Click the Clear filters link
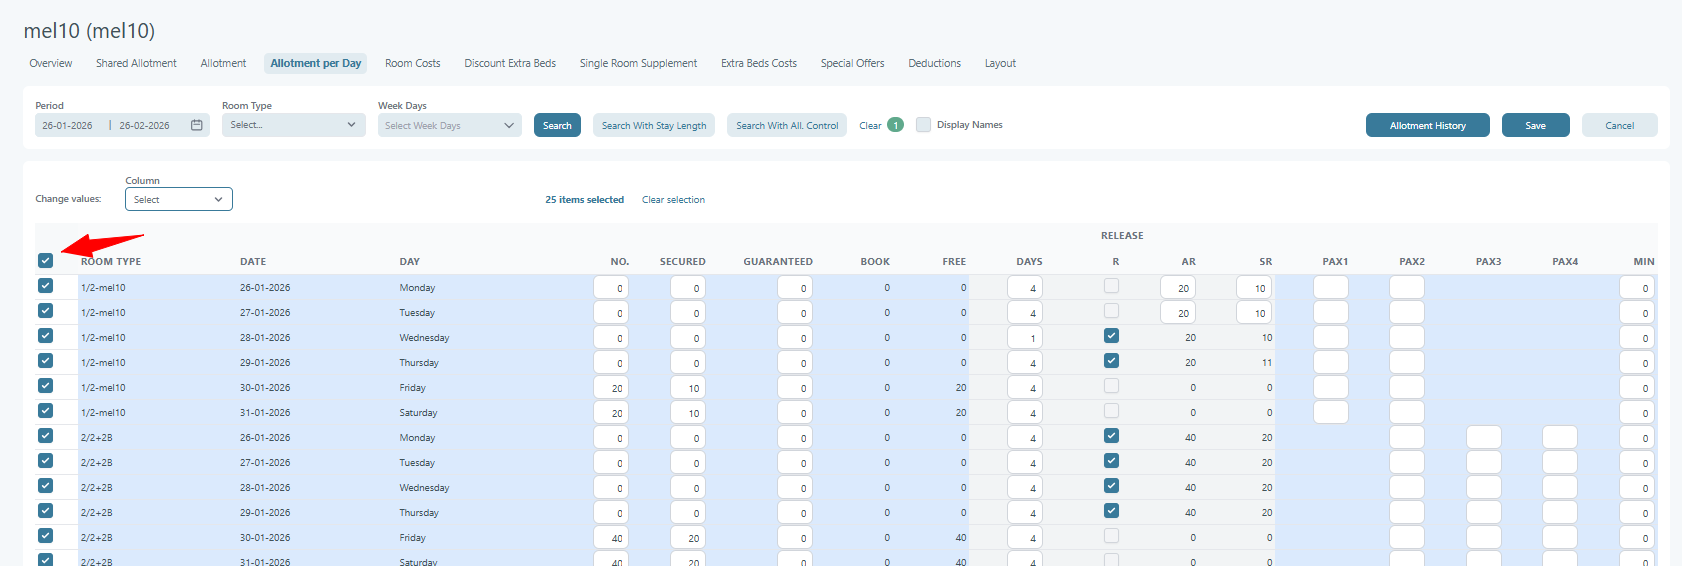The width and height of the screenshot is (1682, 566). pyautogui.click(x=870, y=125)
